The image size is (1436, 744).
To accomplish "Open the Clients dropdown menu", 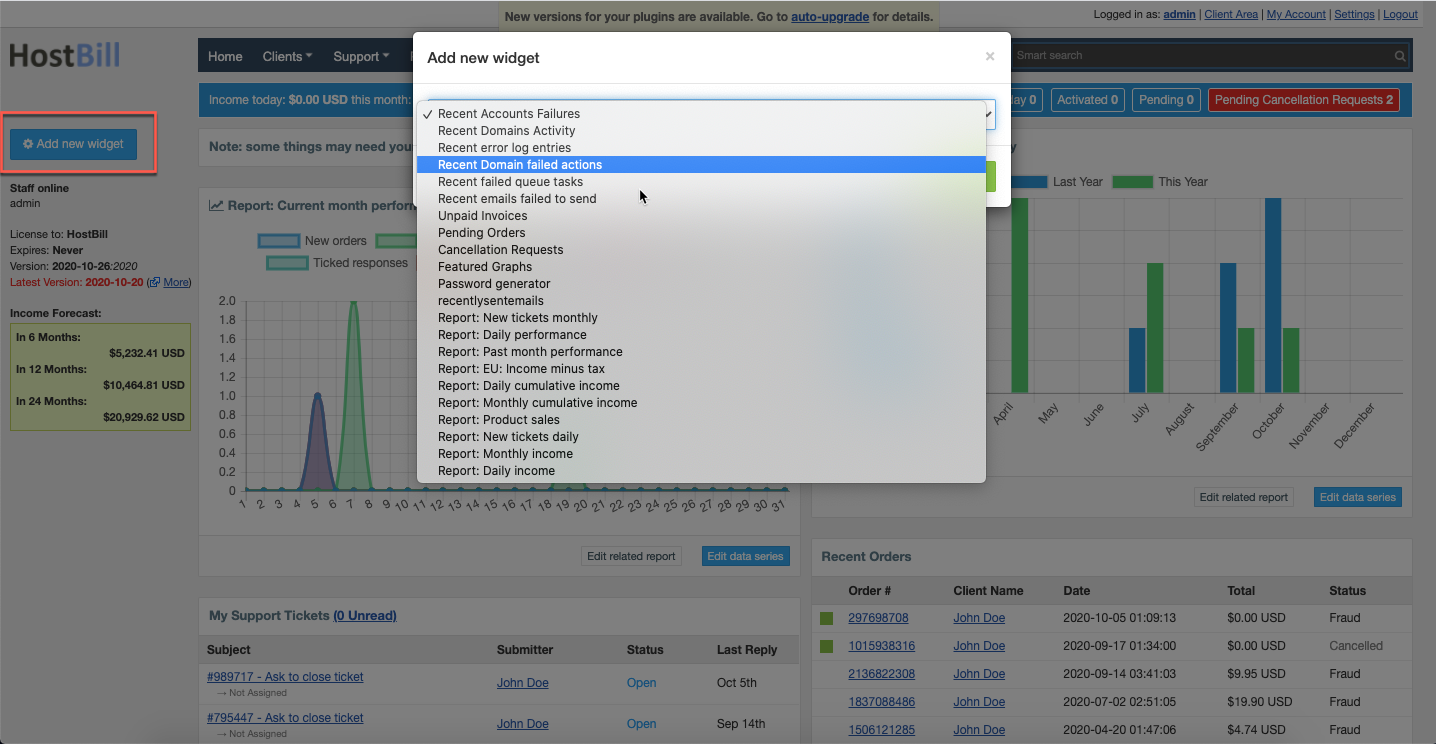I will click(x=287, y=56).
